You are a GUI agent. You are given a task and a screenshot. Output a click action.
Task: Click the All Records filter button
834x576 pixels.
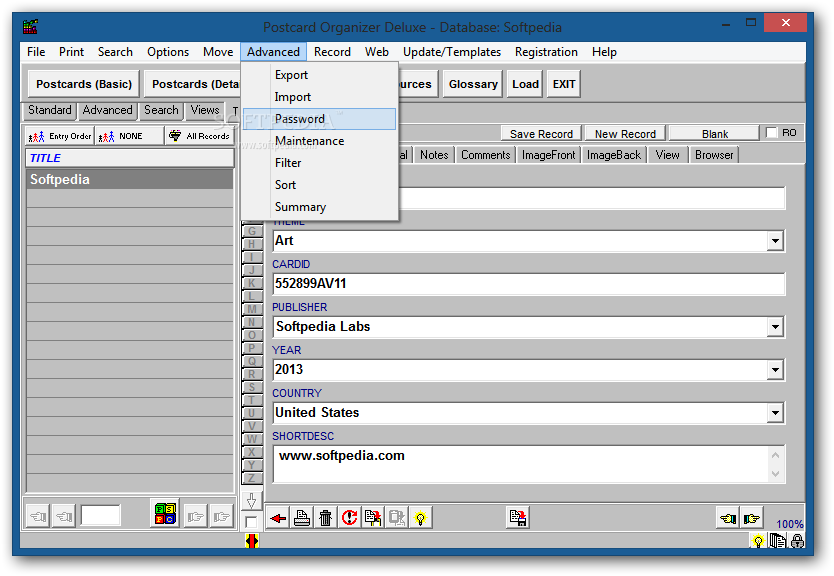199,136
